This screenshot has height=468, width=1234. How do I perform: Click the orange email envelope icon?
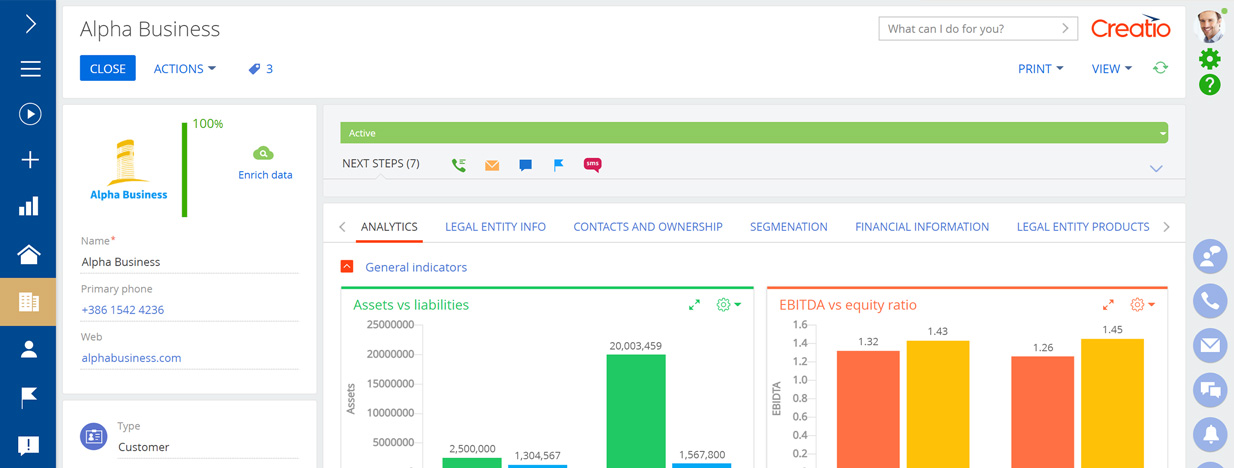coord(492,165)
